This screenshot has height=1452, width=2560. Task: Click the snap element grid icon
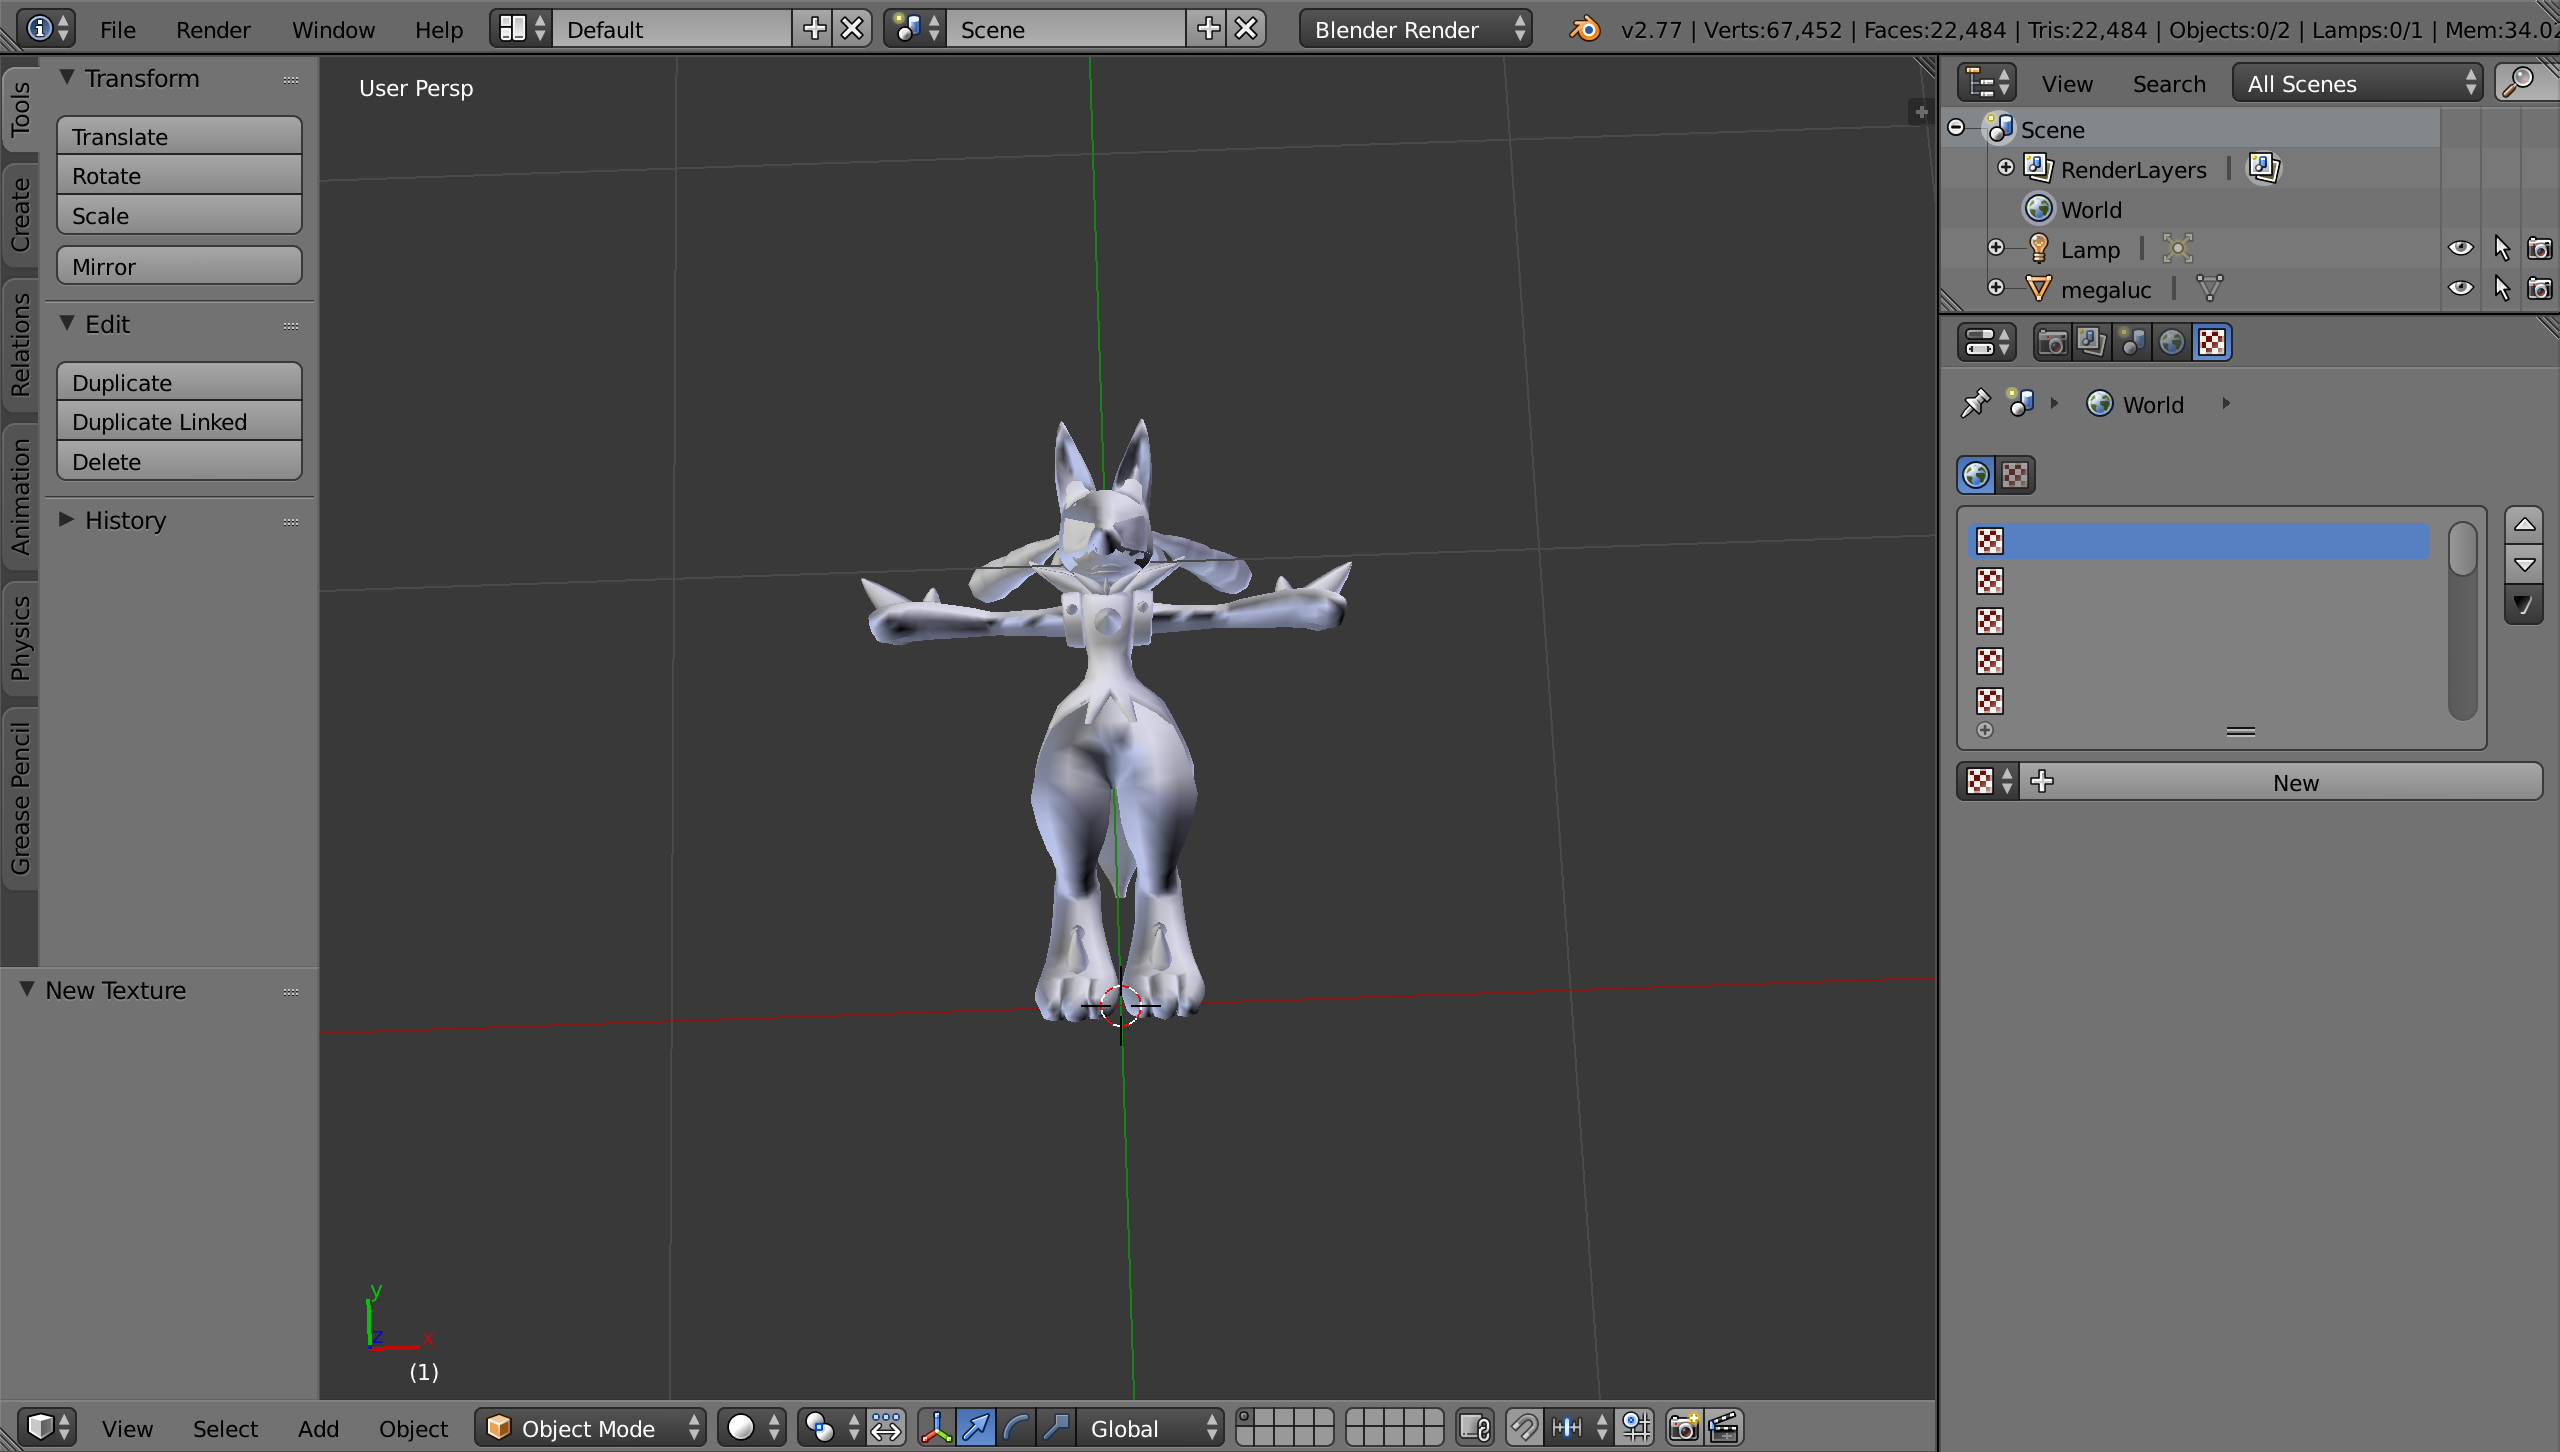pos(1636,1427)
